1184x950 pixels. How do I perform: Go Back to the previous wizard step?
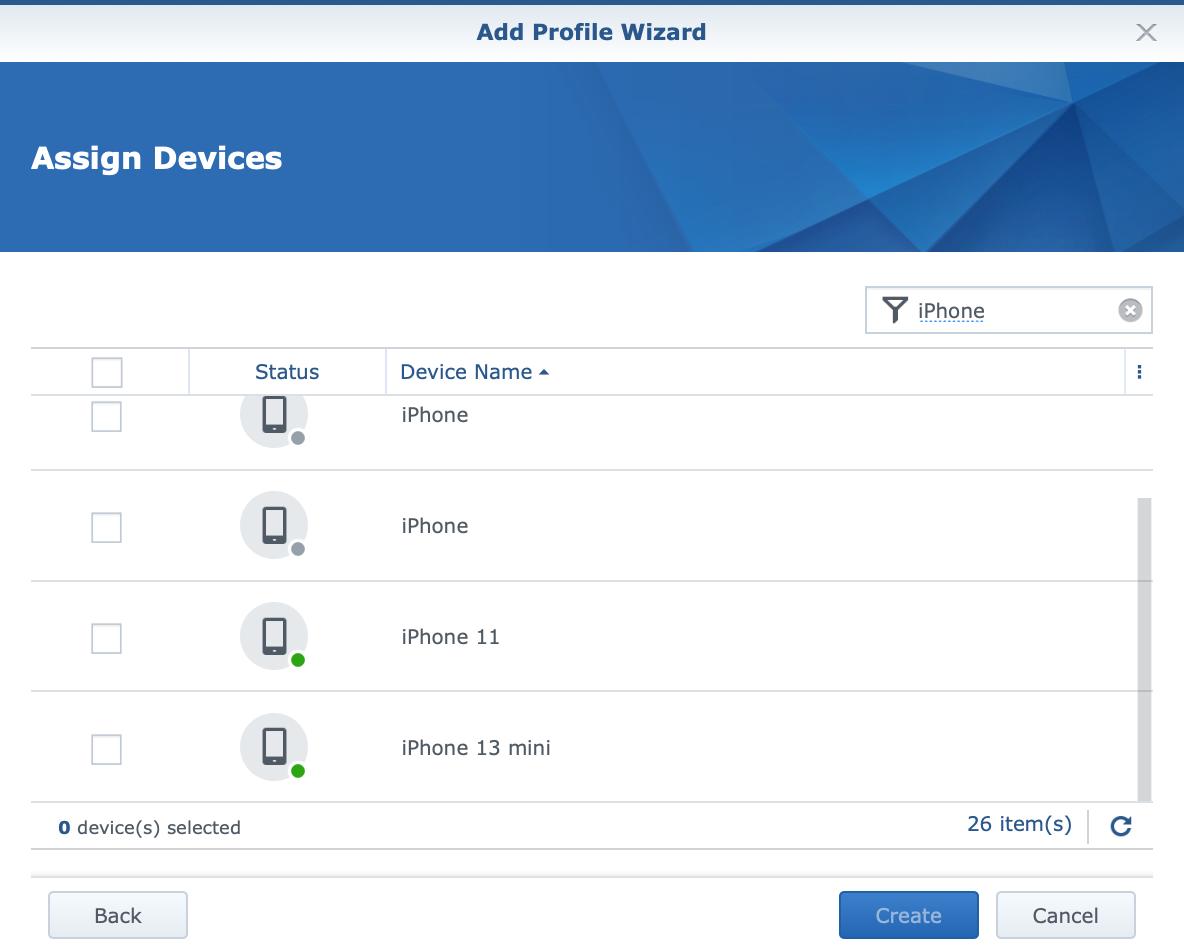pos(118,915)
